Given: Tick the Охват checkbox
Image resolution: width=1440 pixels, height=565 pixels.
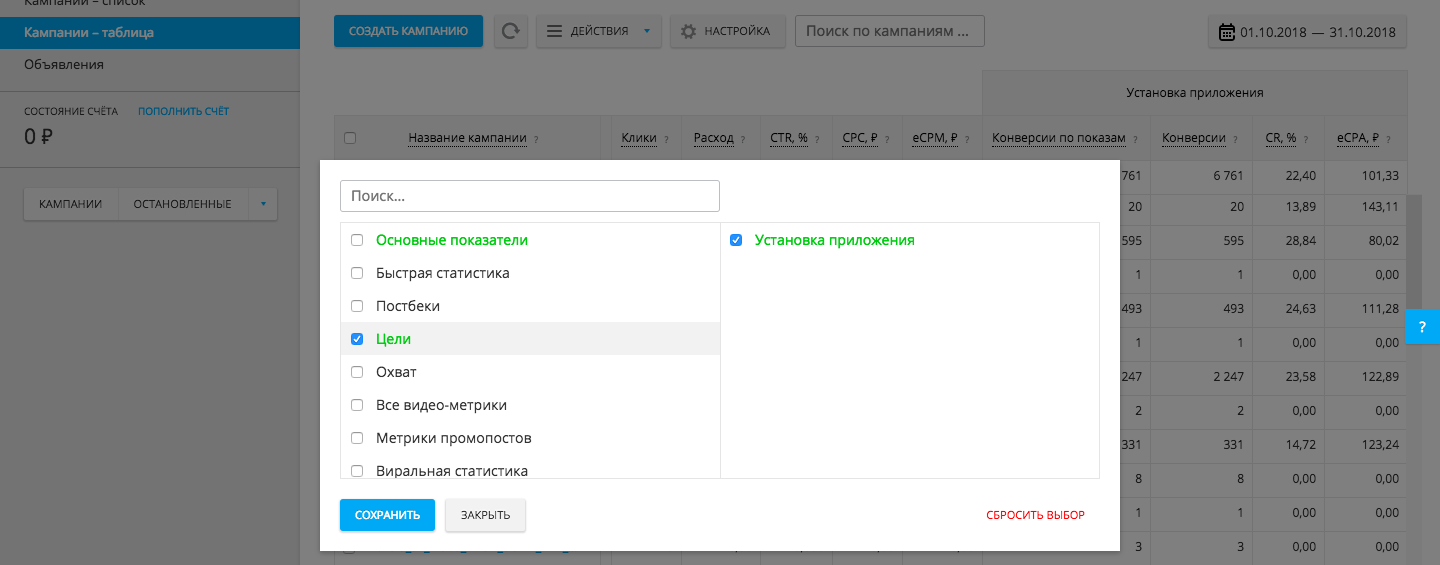Looking at the screenshot, I should click(x=357, y=372).
